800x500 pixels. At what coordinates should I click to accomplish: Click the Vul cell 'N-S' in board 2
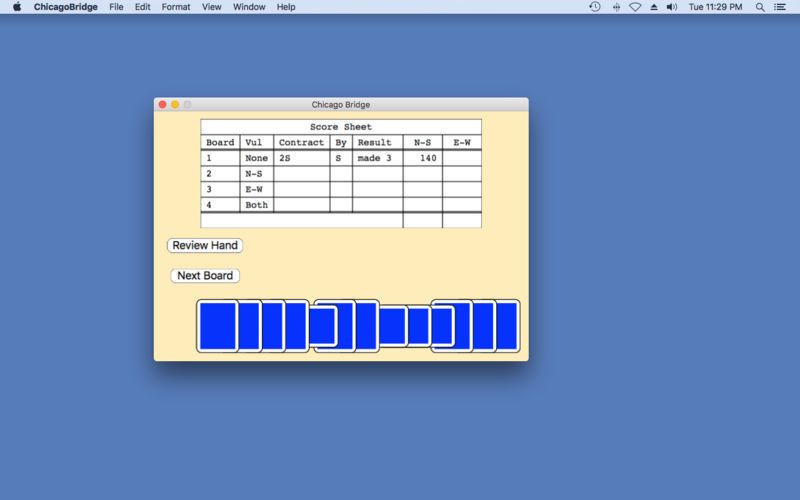(257, 174)
